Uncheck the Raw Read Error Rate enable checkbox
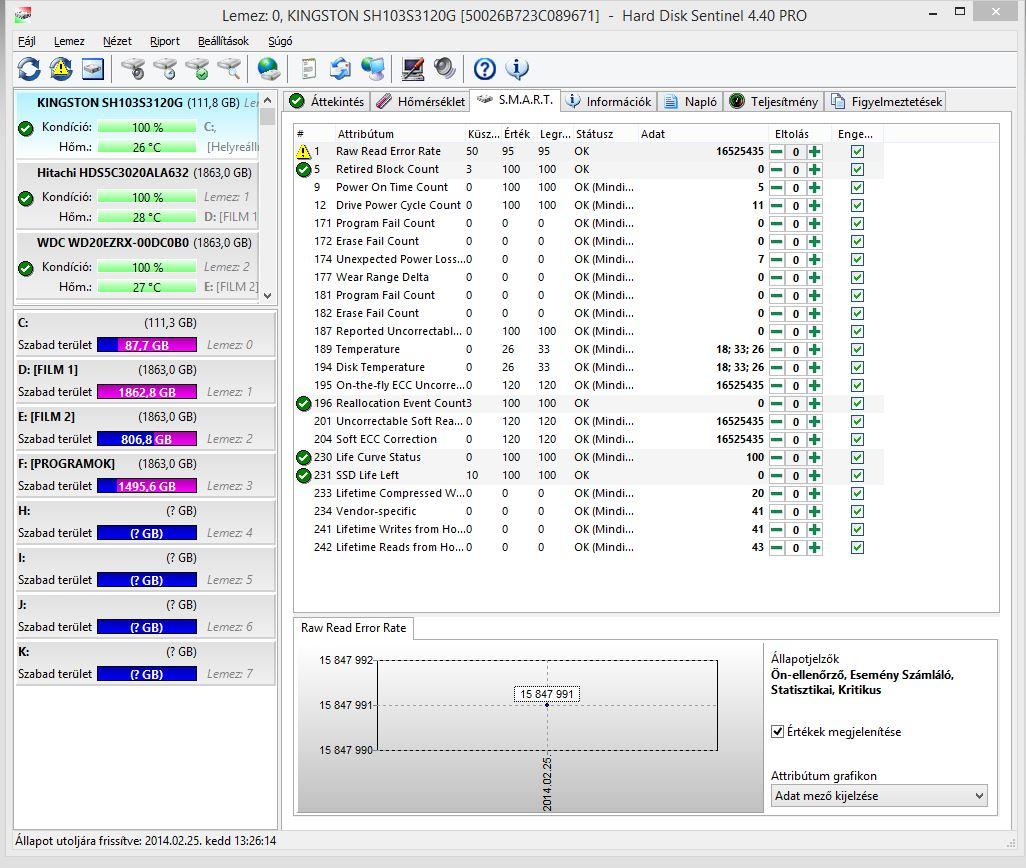The width and height of the screenshot is (1026, 868). click(x=857, y=152)
